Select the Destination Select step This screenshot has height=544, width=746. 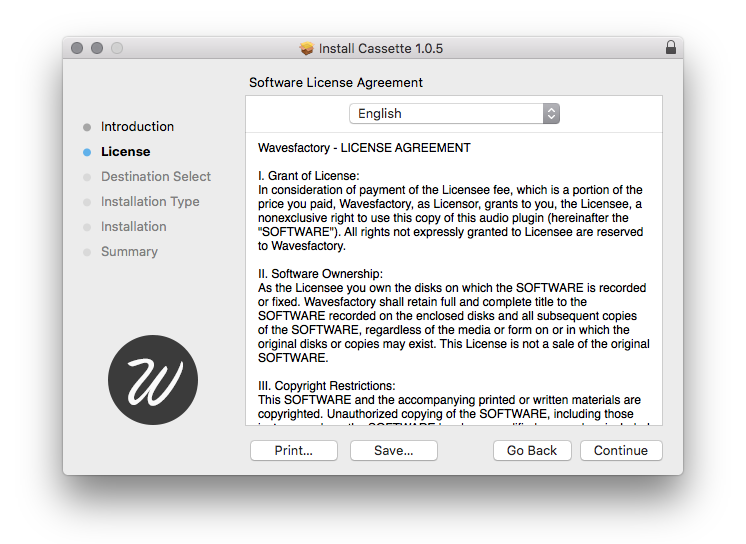pyautogui.click(x=156, y=177)
